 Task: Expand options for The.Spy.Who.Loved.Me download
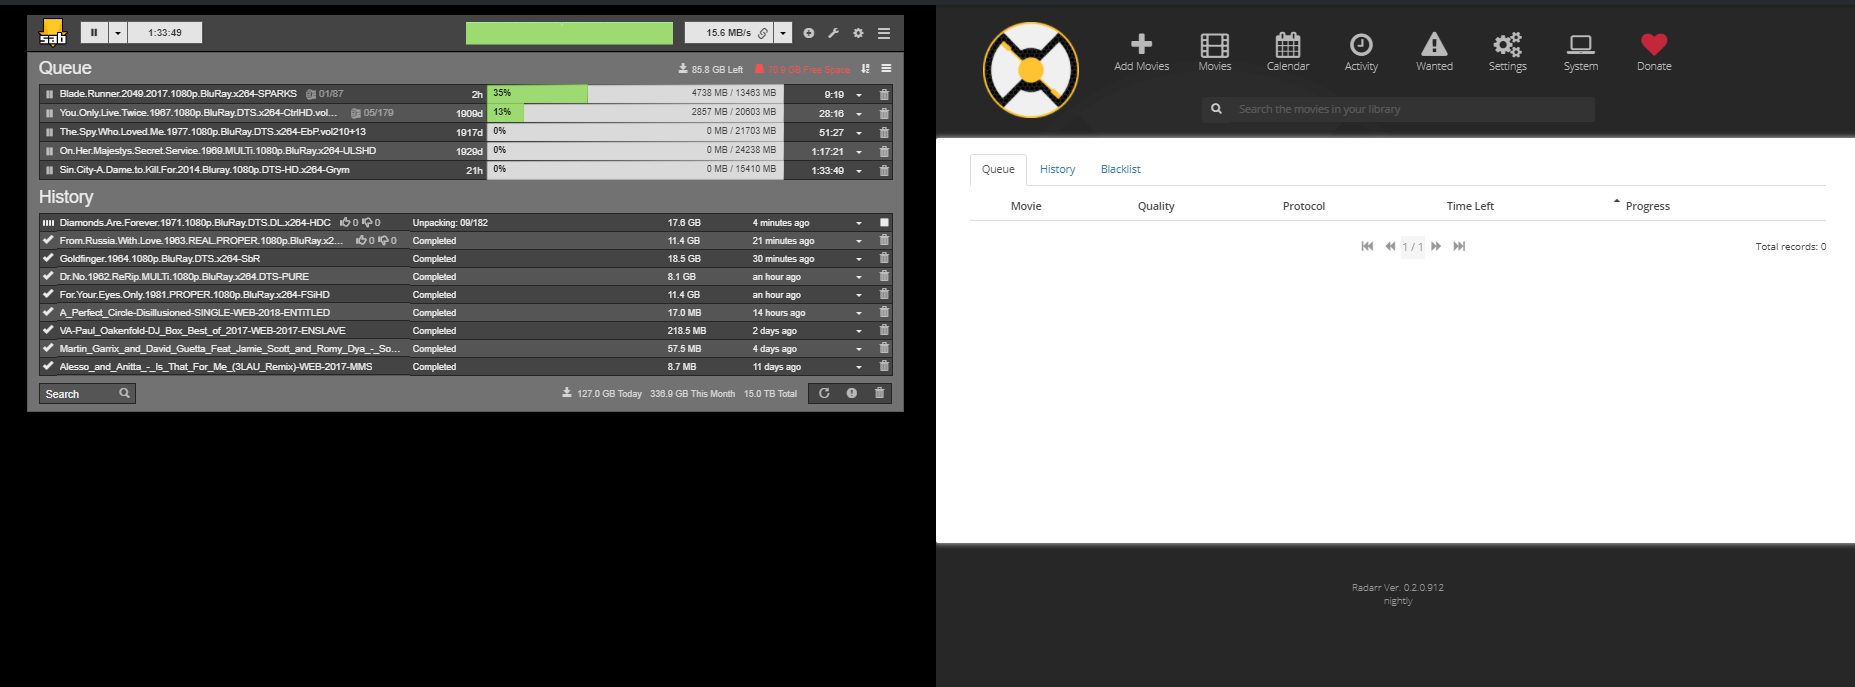[859, 133]
